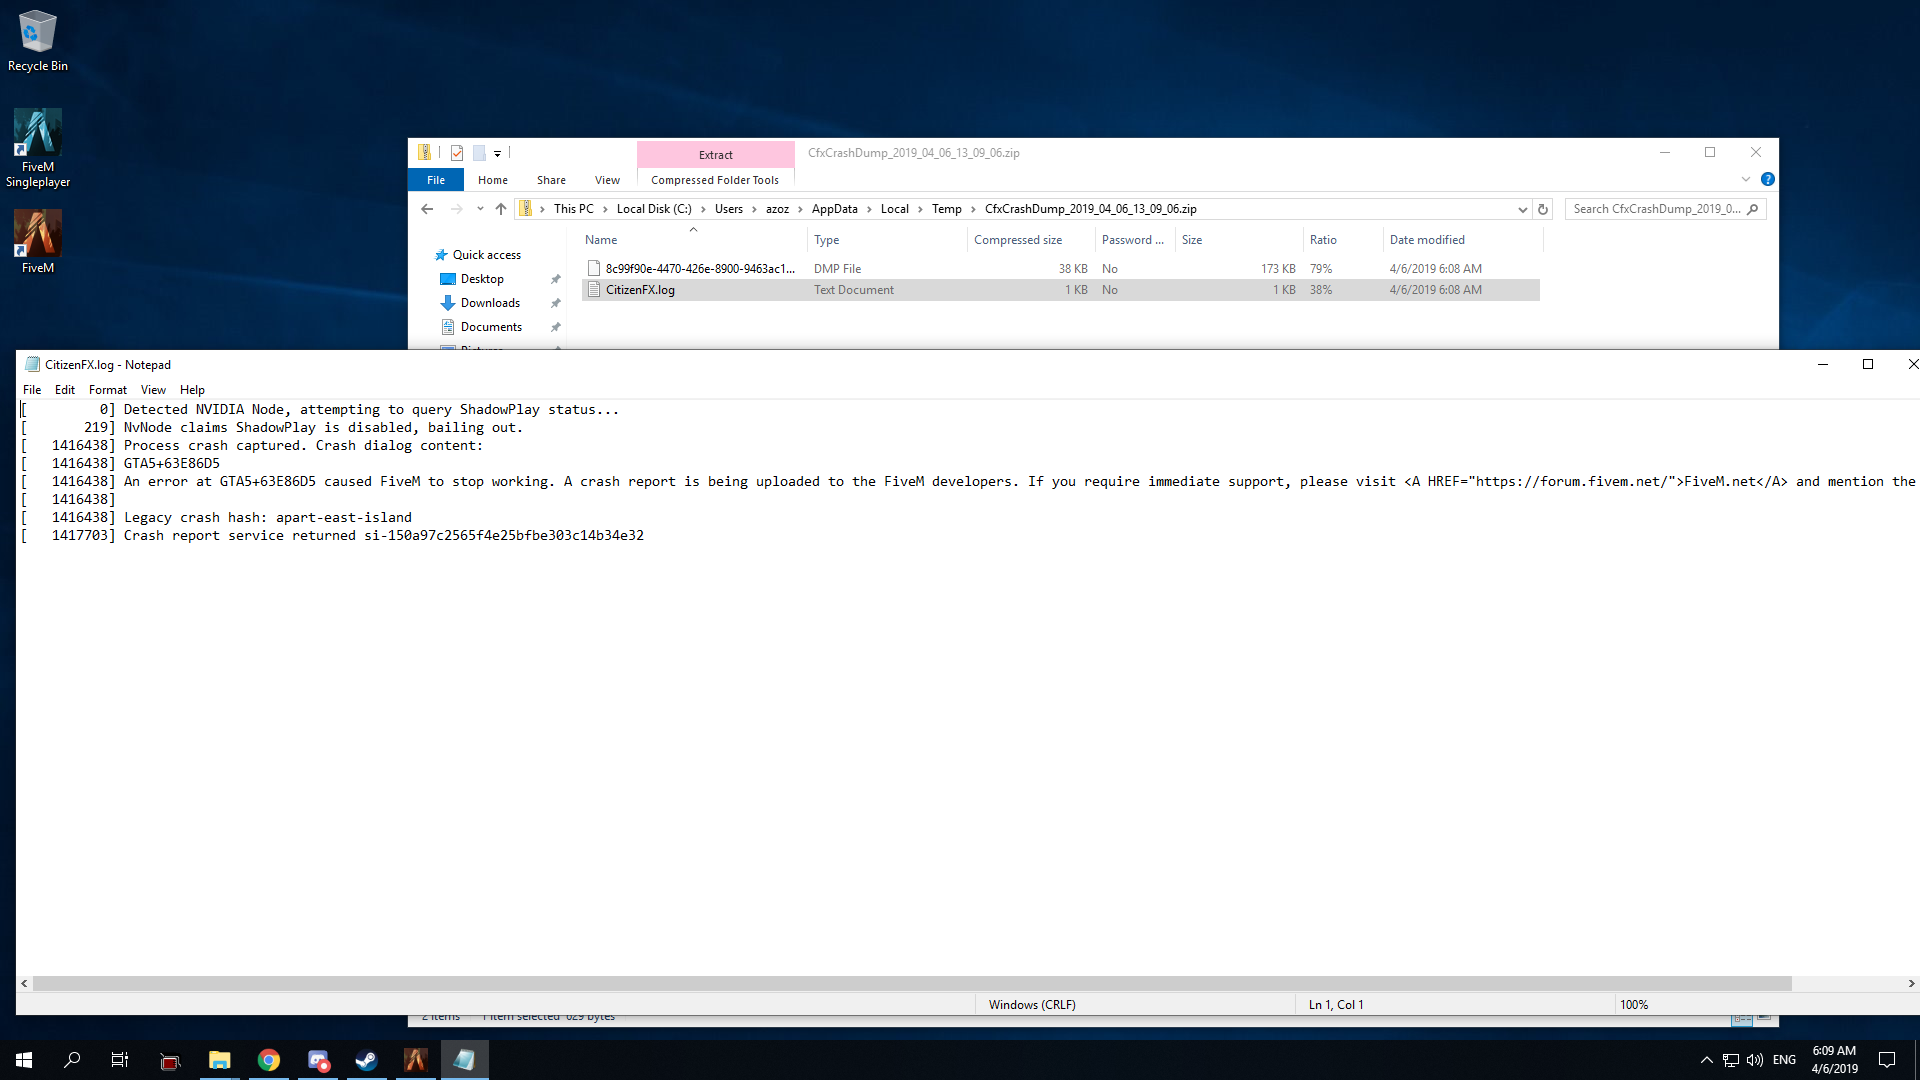Click the Recycle Bin icon

click(x=37, y=40)
